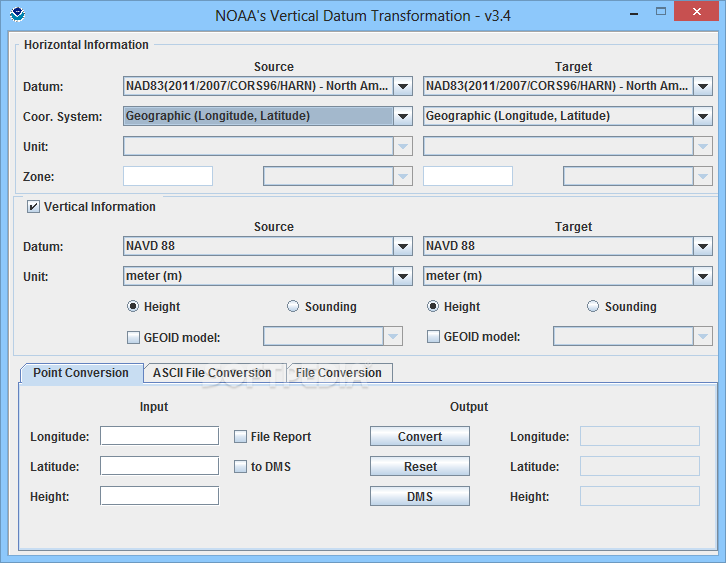Click the Output Height field
Viewport: 726px width, 563px height.
(640, 496)
